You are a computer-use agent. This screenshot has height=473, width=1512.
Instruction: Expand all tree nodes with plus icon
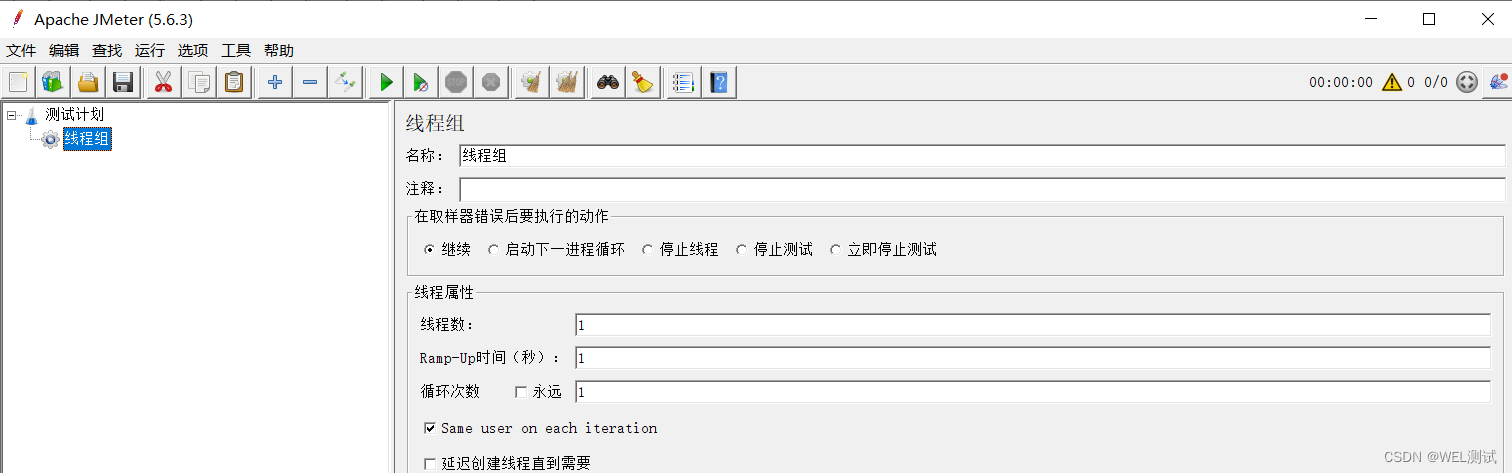click(274, 82)
